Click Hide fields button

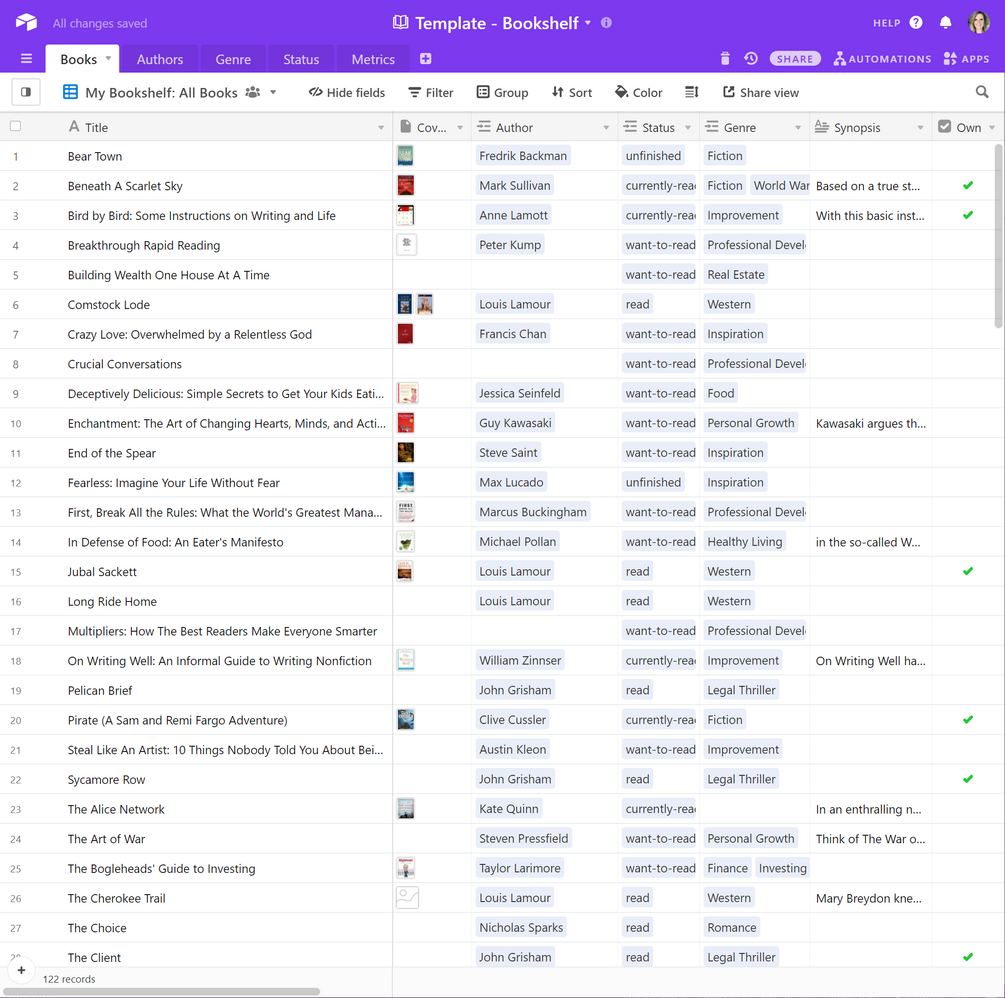click(x=347, y=92)
